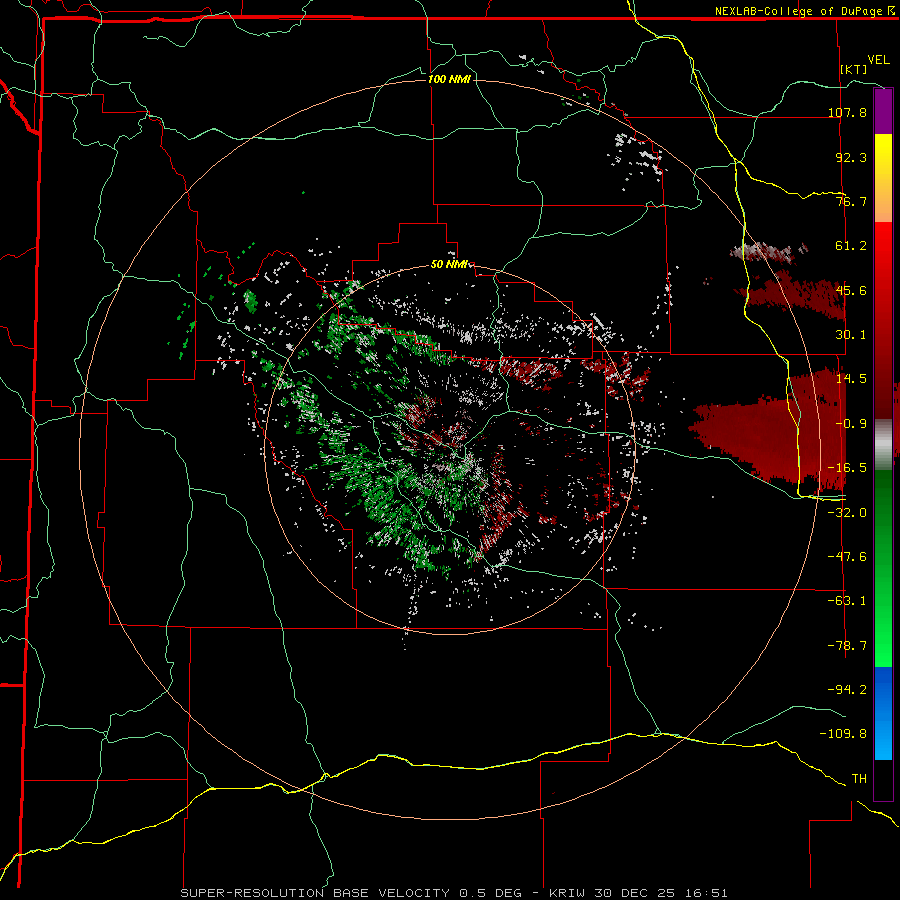Click the TH legend label
The height and width of the screenshot is (900, 900).
(x=859, y=778)
